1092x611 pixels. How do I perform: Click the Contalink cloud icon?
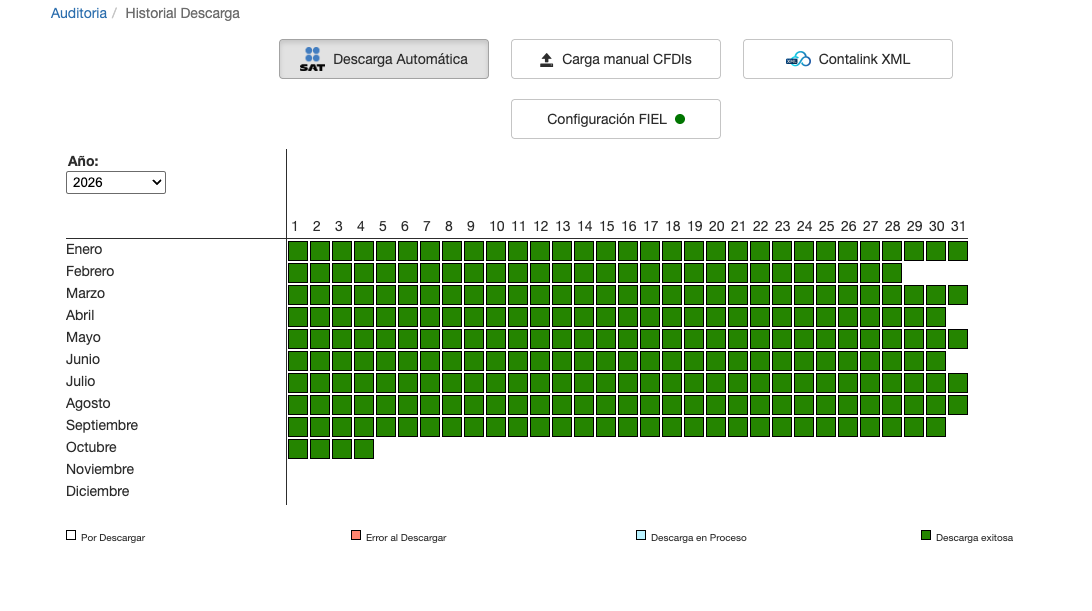[x=798, y=59]
